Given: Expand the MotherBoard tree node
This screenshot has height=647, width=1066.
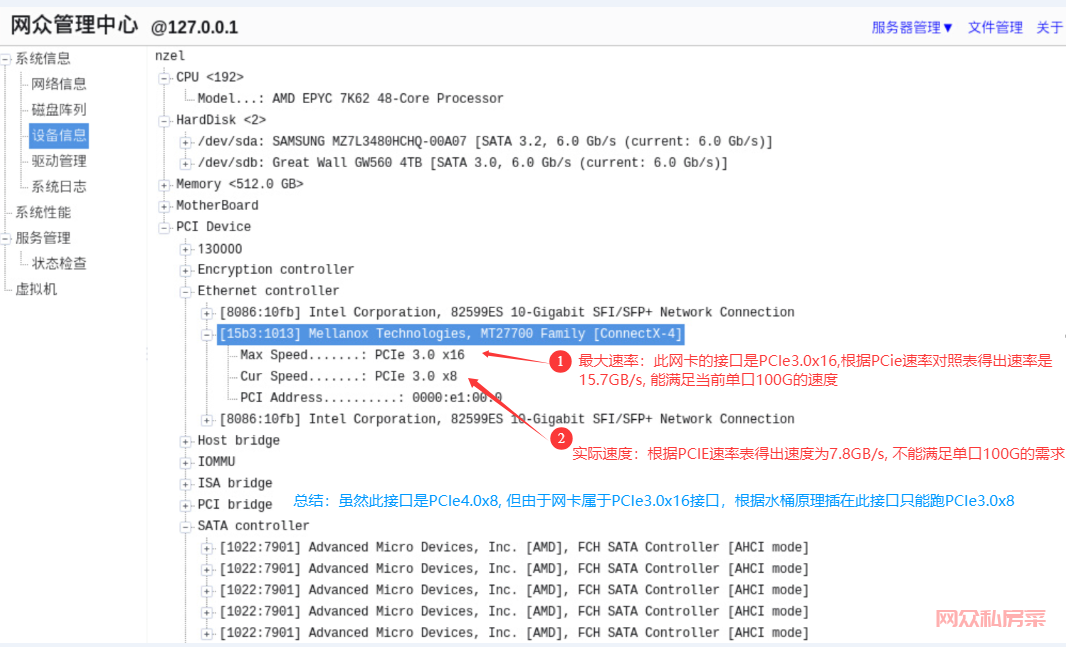Looking at the screenshot, I should click(x=165, y=206).
